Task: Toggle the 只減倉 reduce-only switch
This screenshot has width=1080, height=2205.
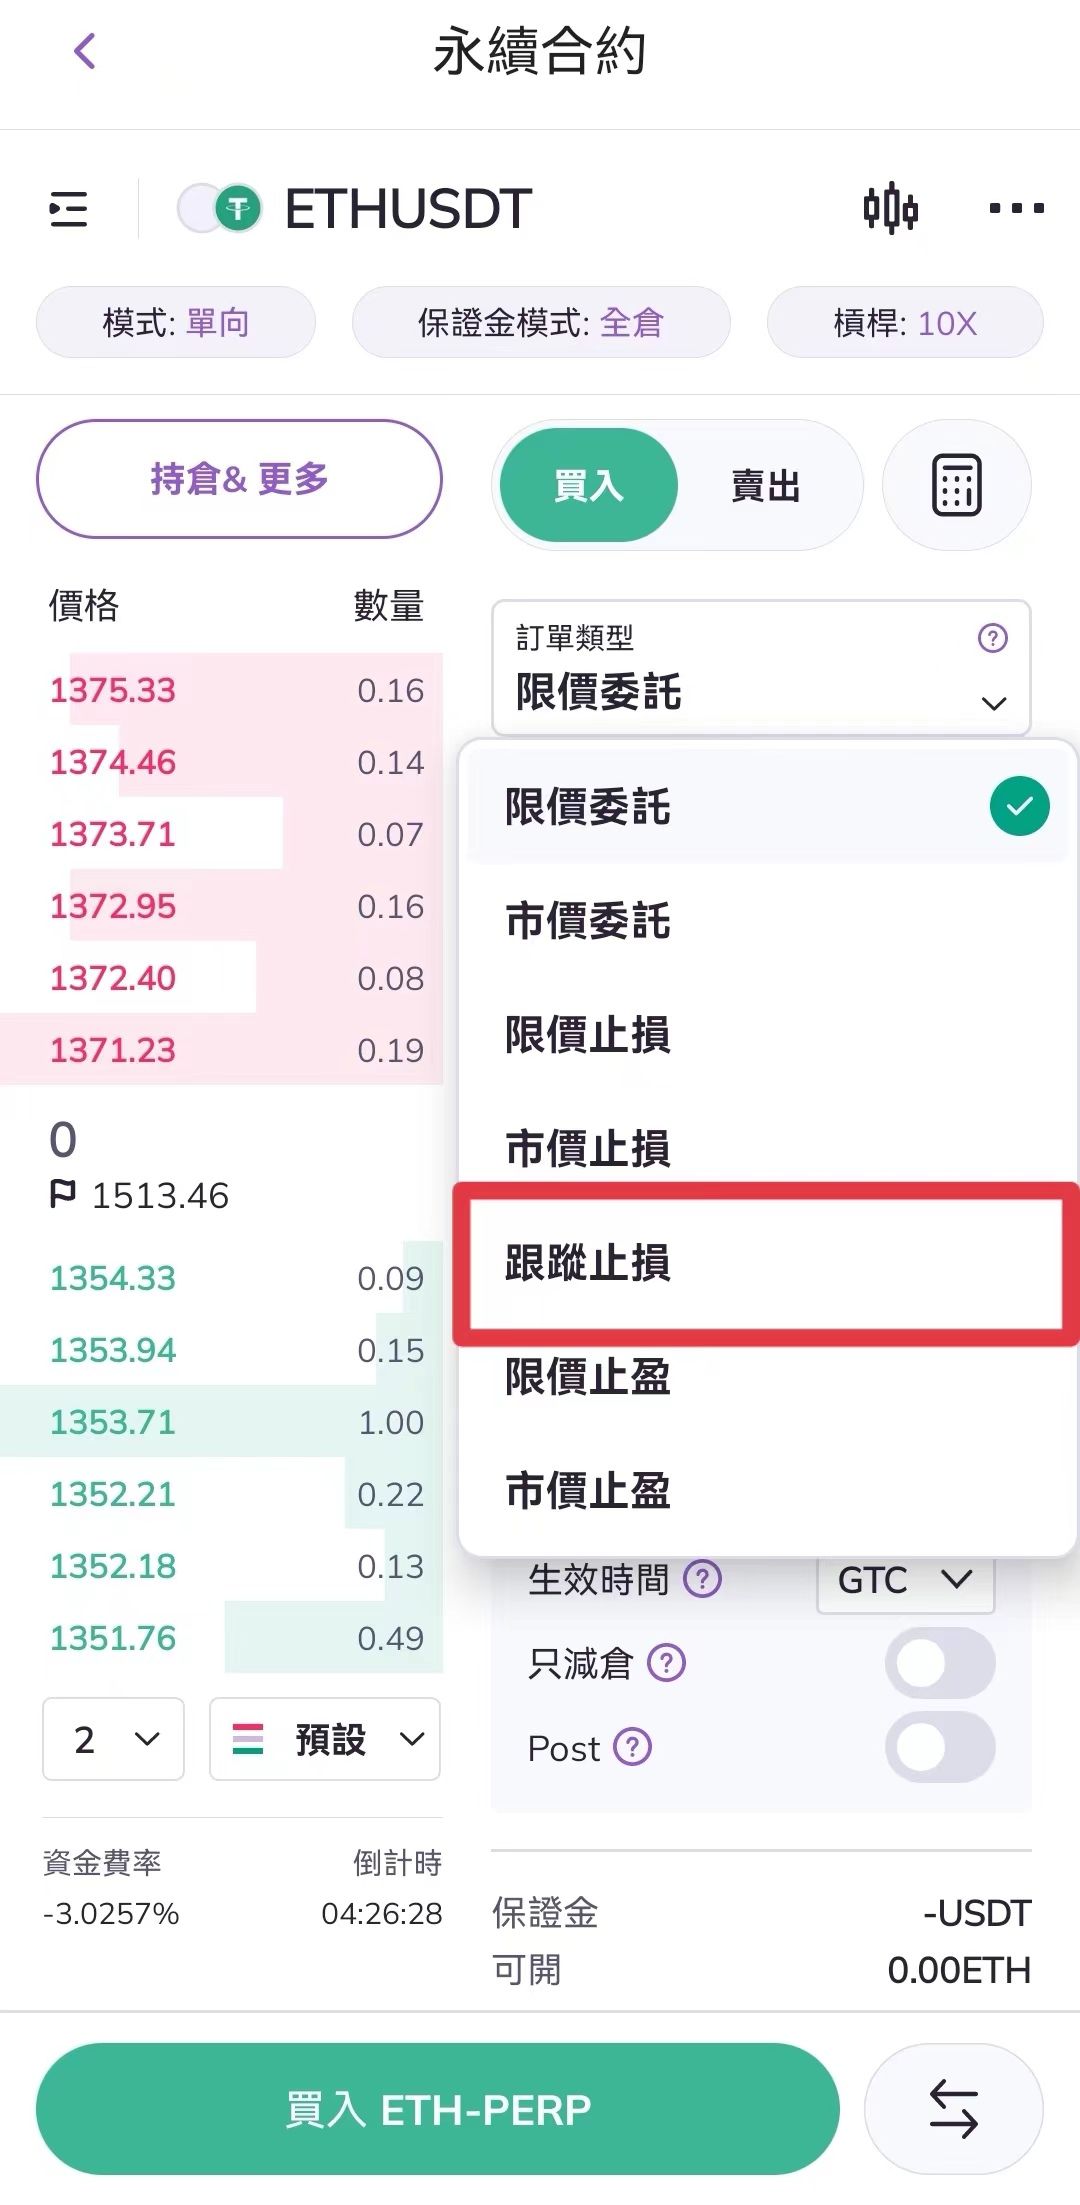Action: (939, 1663)
